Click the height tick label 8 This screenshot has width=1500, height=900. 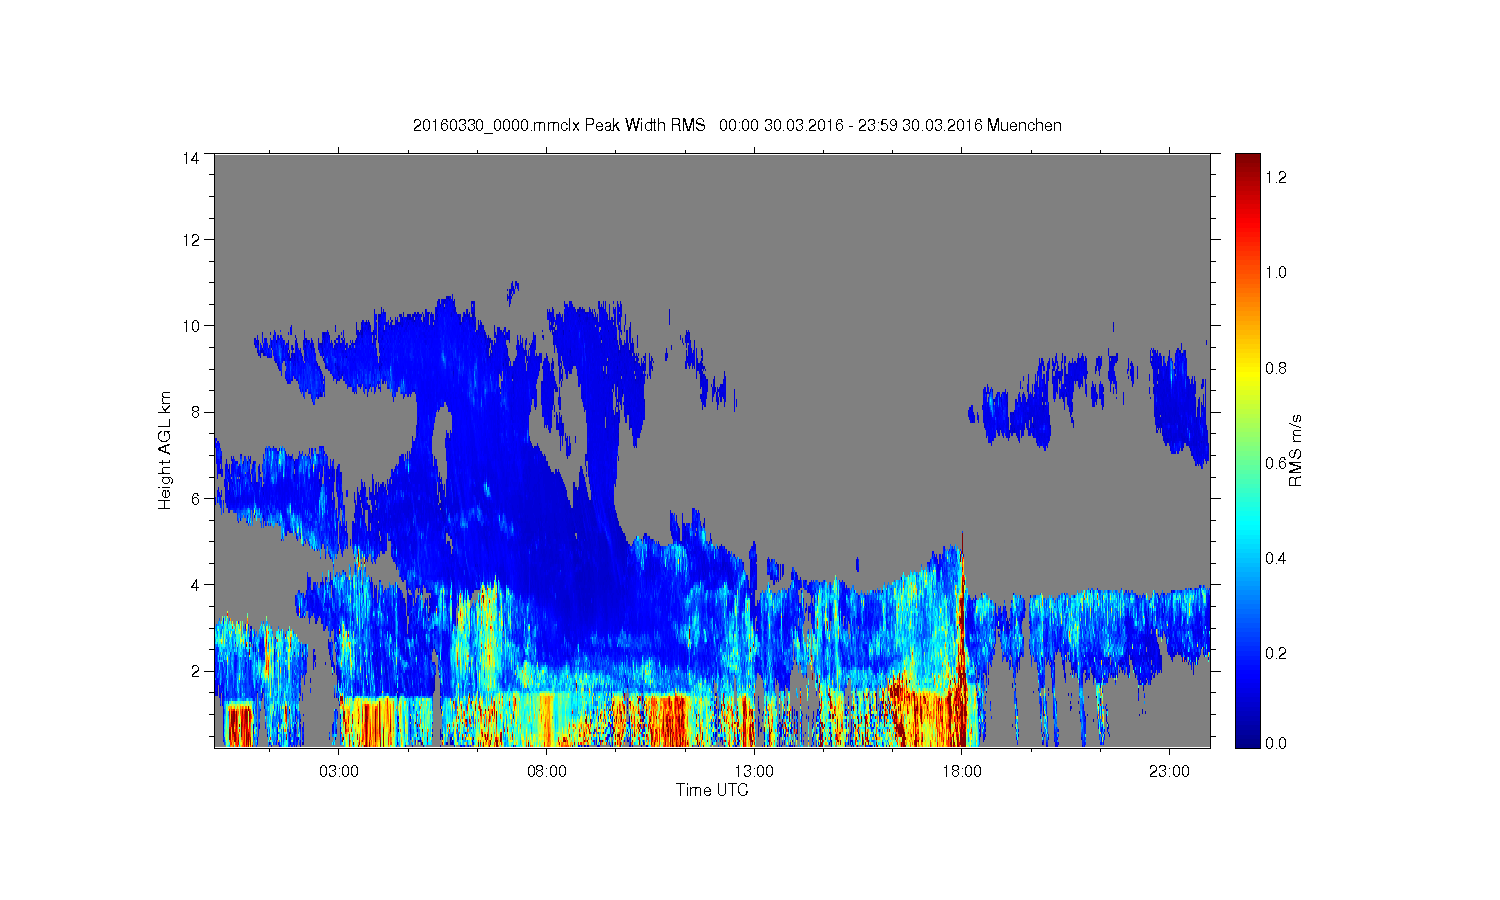click(x=195, y=411)
